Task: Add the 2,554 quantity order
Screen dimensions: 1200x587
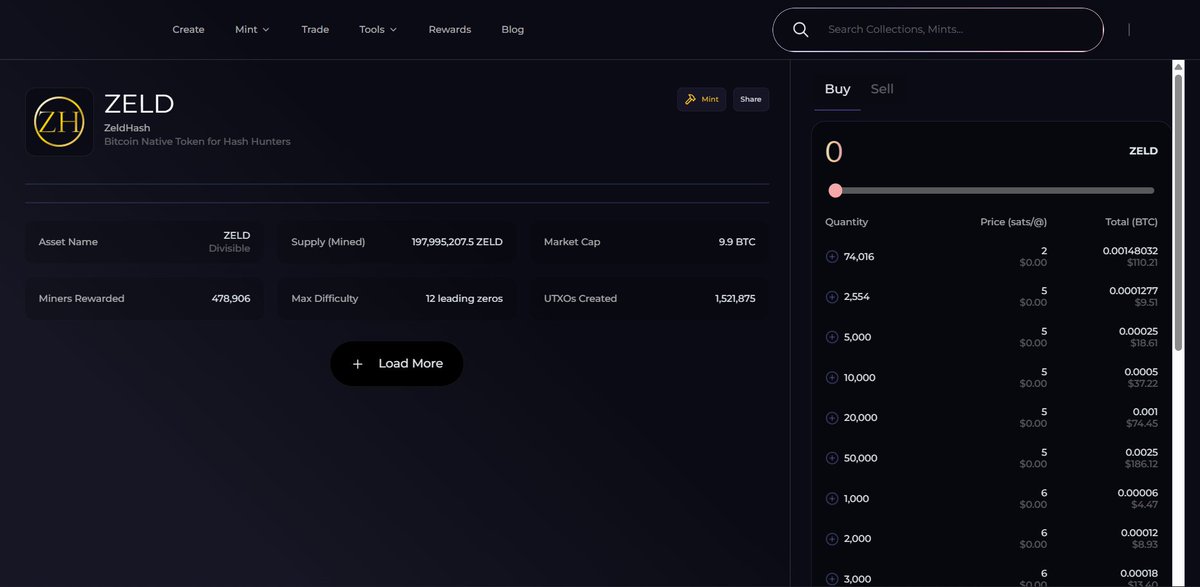Action: point(832,297)
